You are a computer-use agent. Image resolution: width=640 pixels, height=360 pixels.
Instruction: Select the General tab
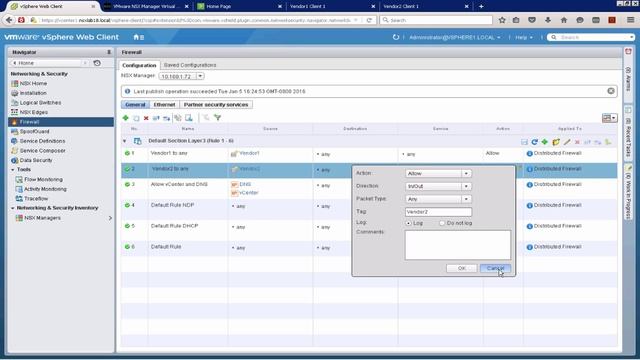coord(135,105)
